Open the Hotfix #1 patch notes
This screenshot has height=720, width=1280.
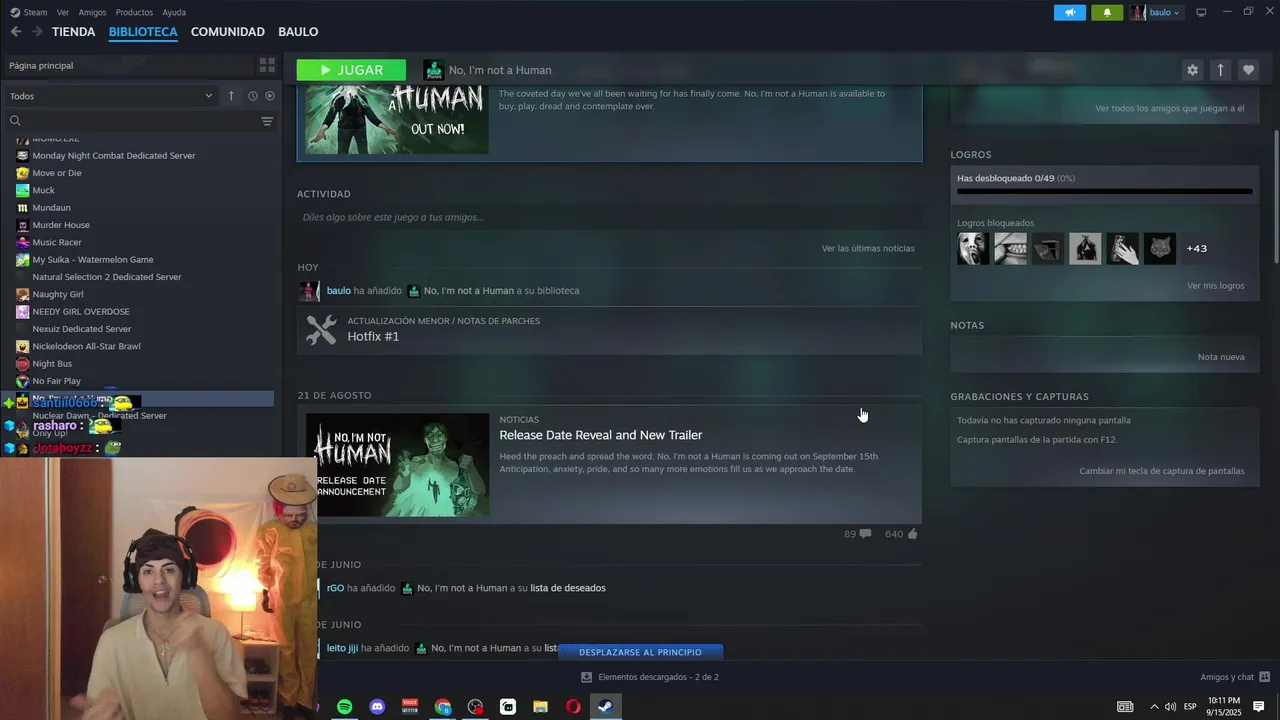609,330
